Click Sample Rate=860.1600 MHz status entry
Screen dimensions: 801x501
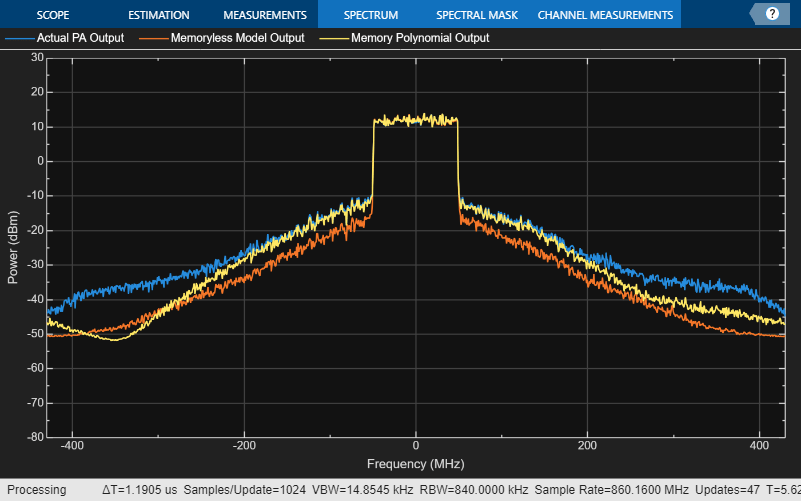click(x=611, y=490)
